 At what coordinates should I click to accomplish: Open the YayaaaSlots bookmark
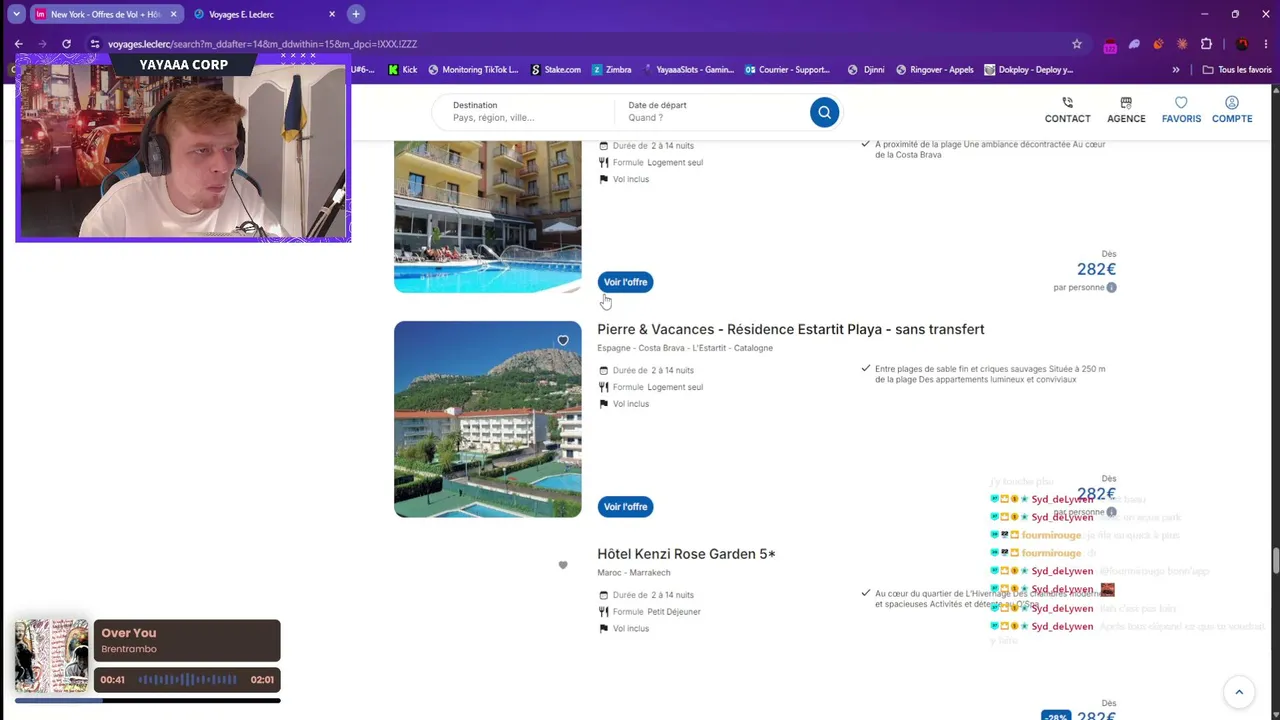688,70
